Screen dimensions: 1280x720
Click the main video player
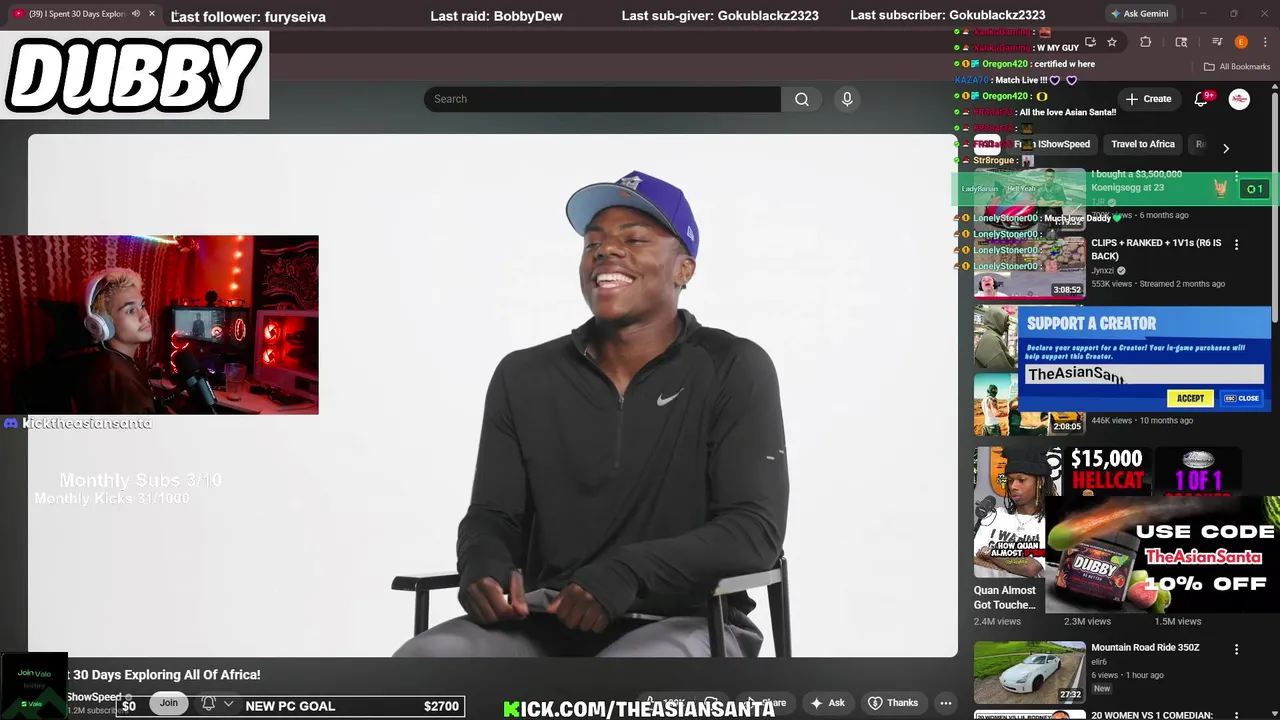pyautogui.click(x=493, y=395)
